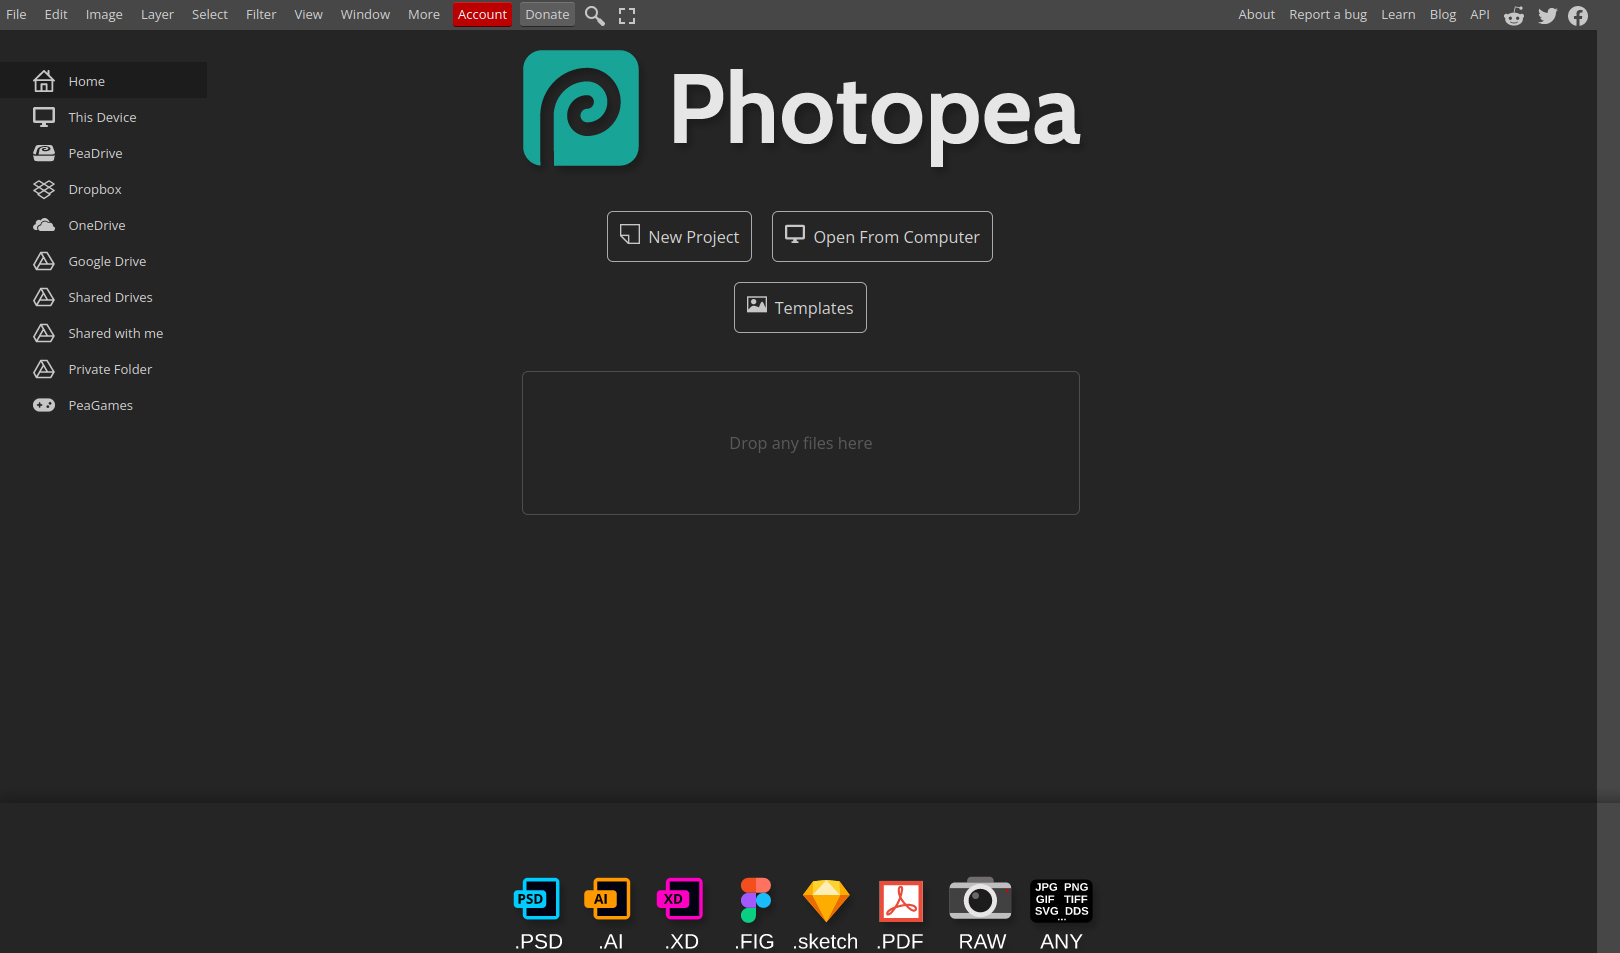Click the Google Drive label in sidebar
Viewport: 1620px width, 953px height.
107,261
